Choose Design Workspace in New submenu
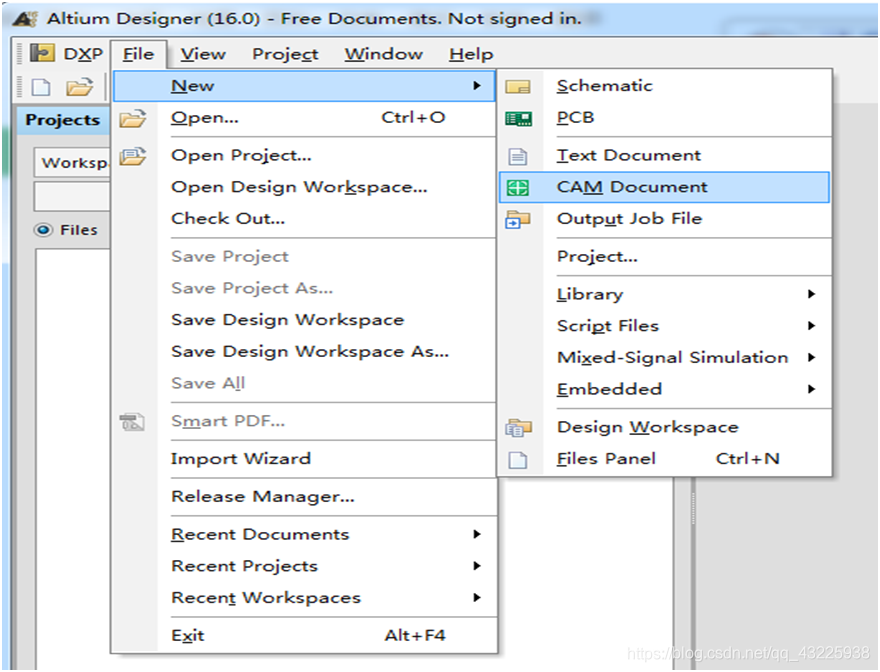The image size is (880, 672). [664, 427]
